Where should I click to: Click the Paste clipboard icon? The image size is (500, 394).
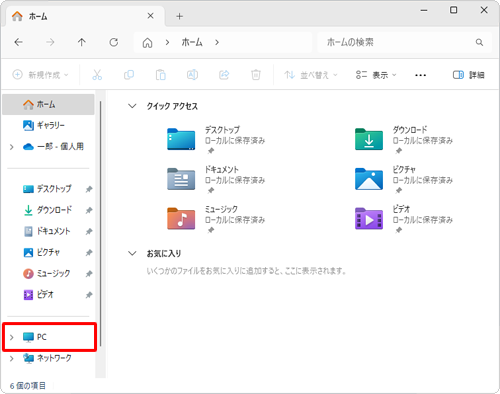[x=161, y=75]
